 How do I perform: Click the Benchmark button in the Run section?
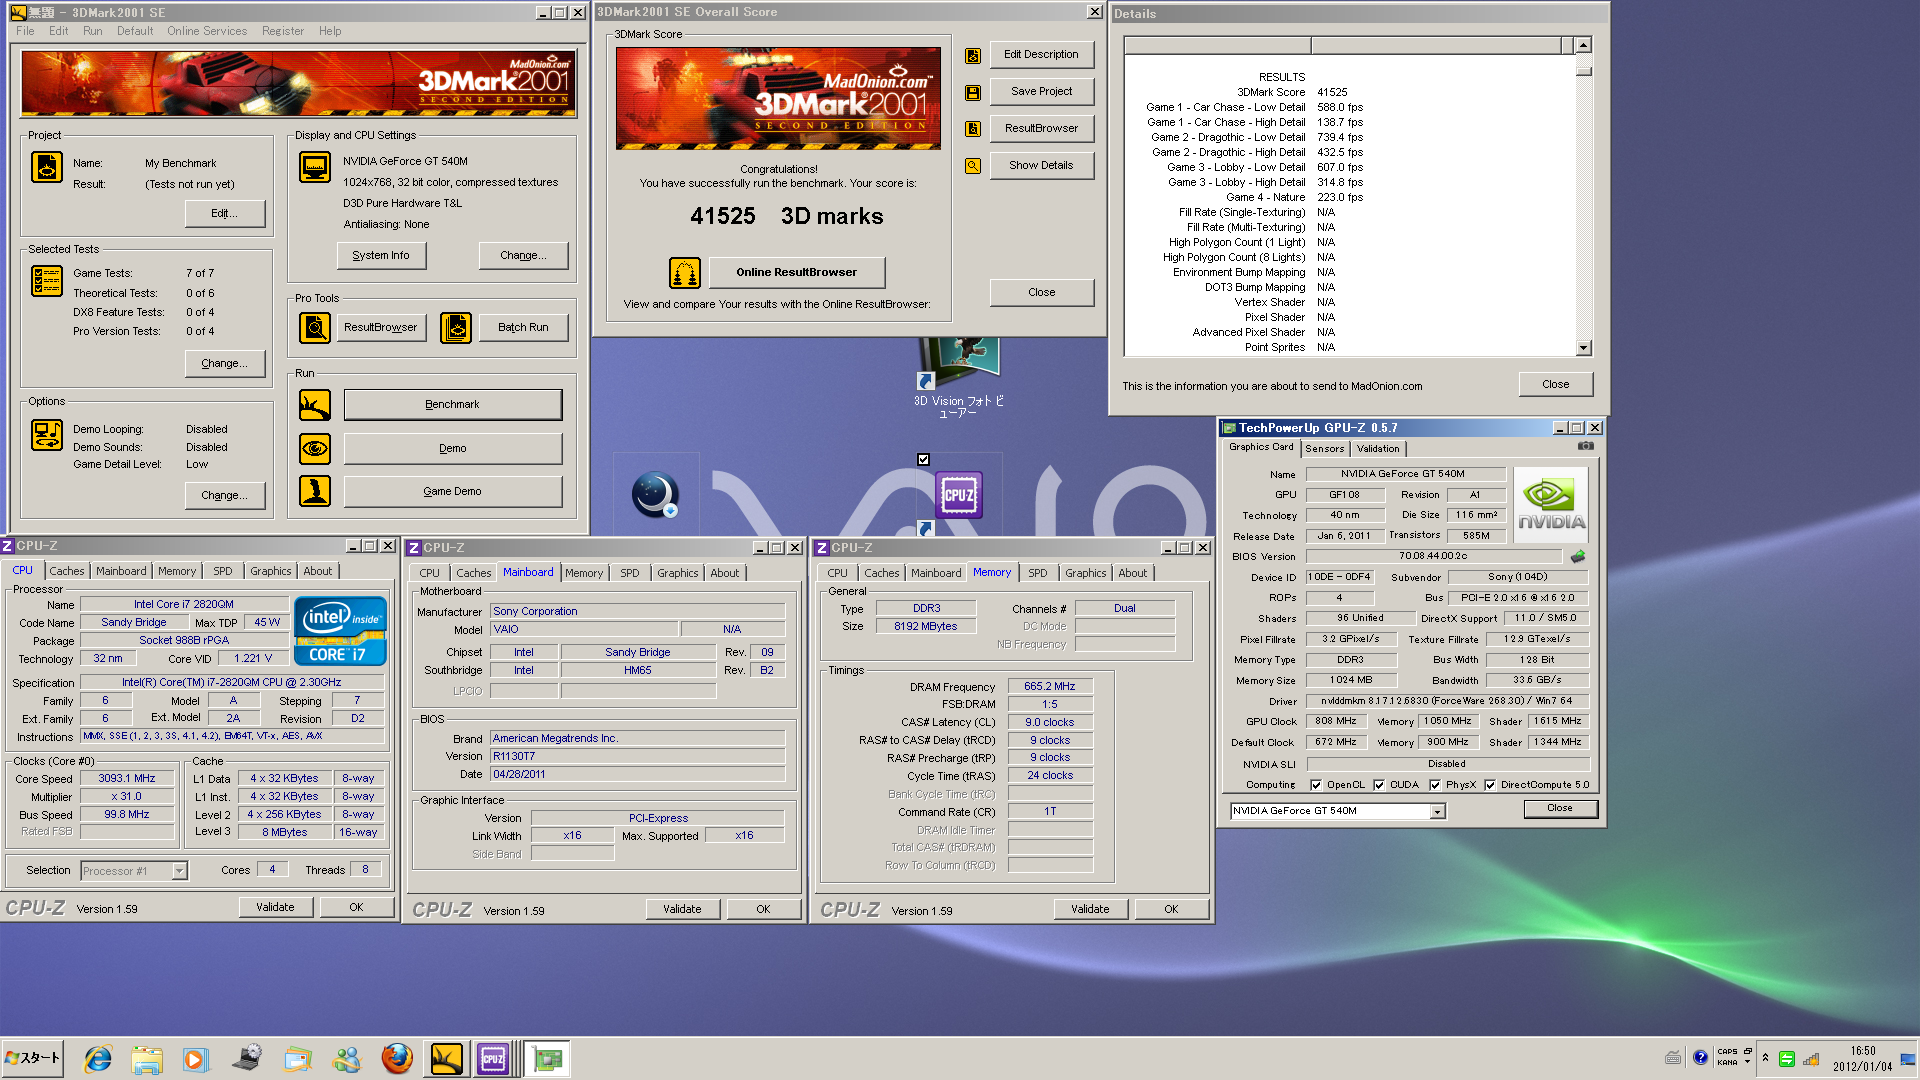click(x=452, y=405)
